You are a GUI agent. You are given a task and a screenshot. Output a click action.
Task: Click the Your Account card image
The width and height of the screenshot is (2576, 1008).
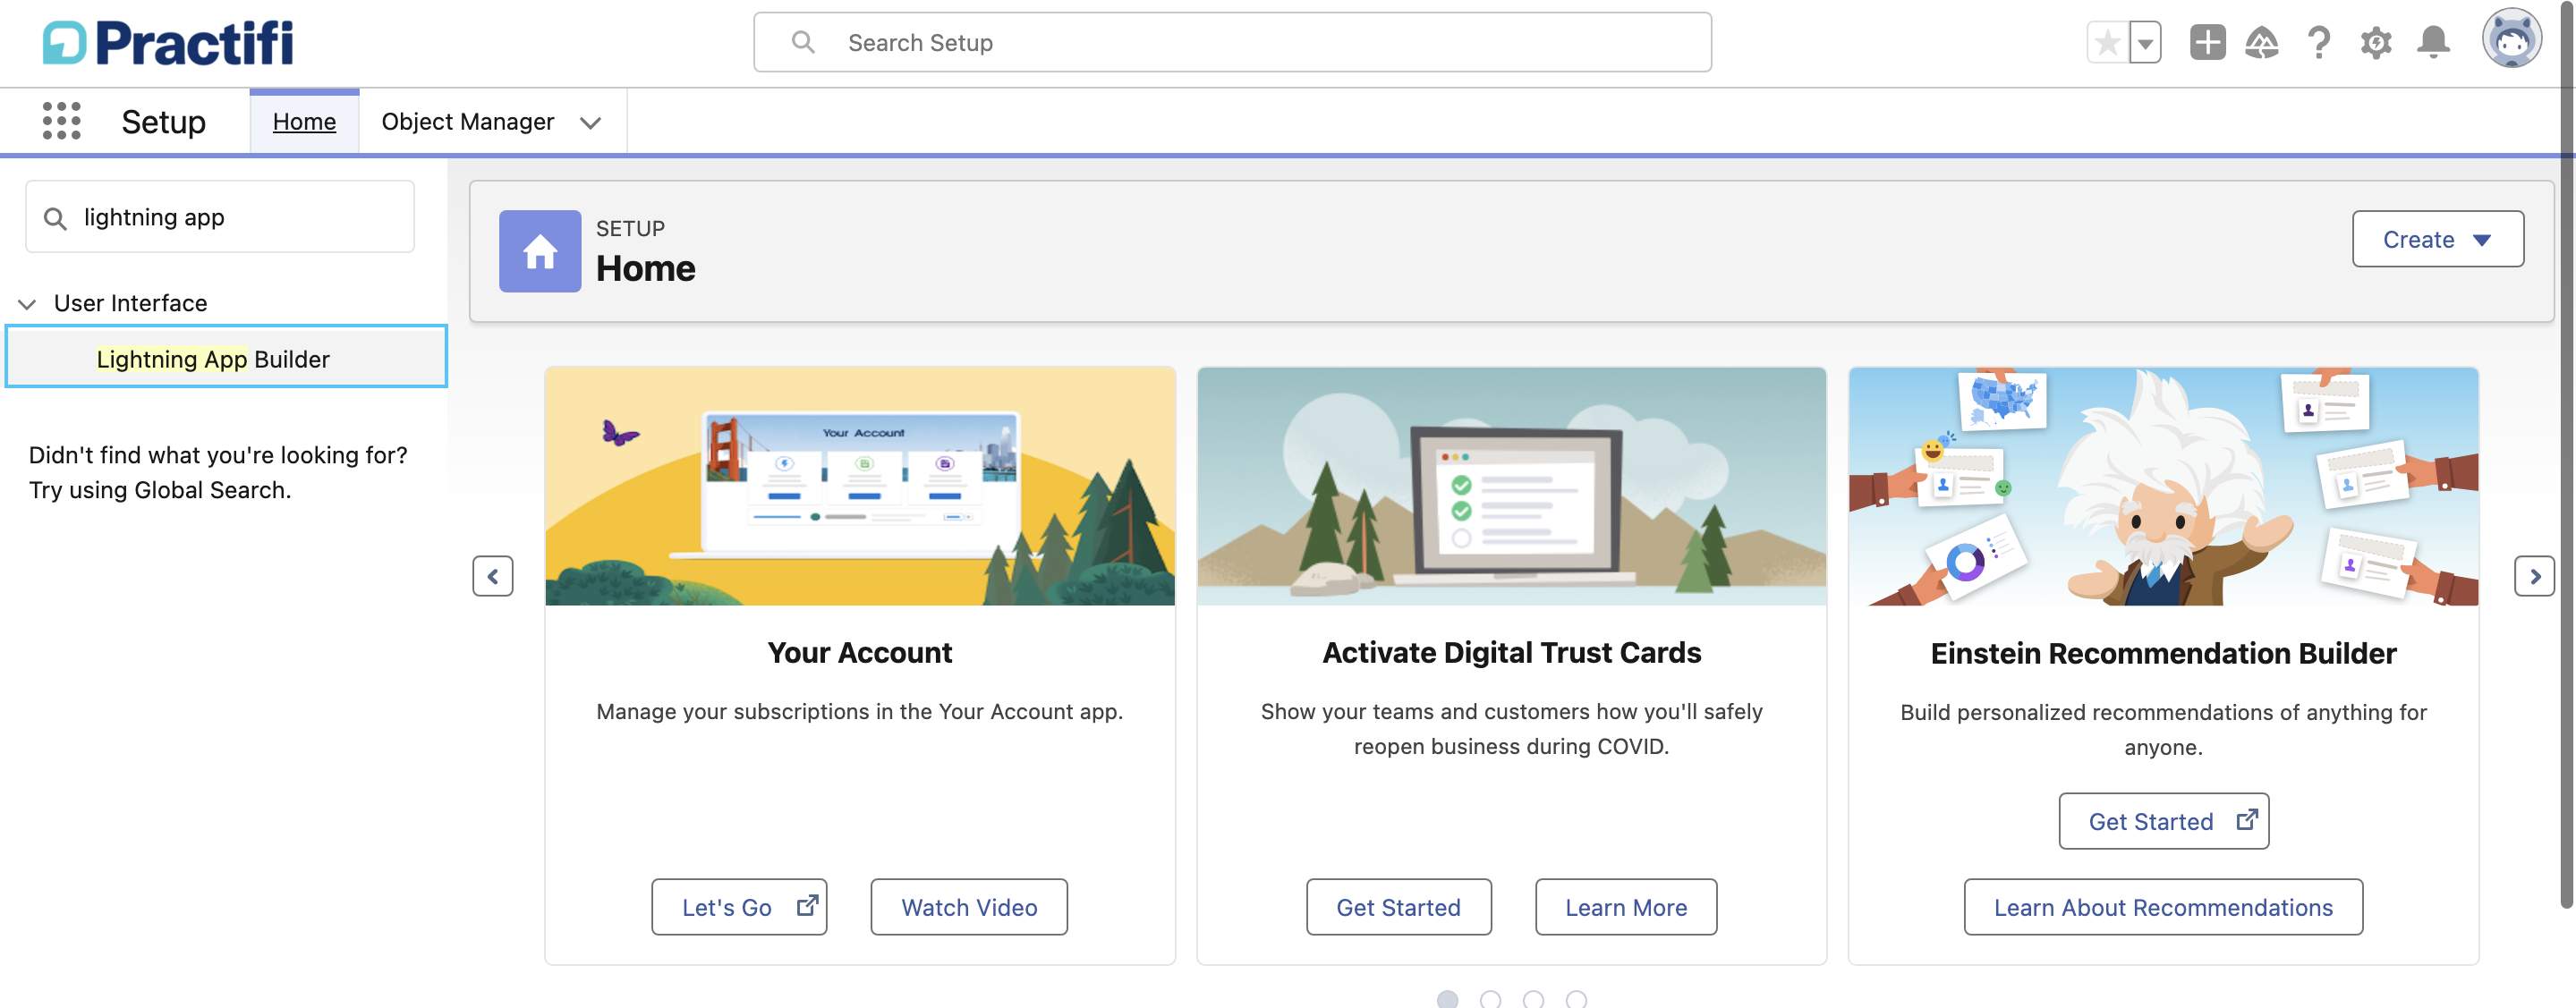coord(860,486)
